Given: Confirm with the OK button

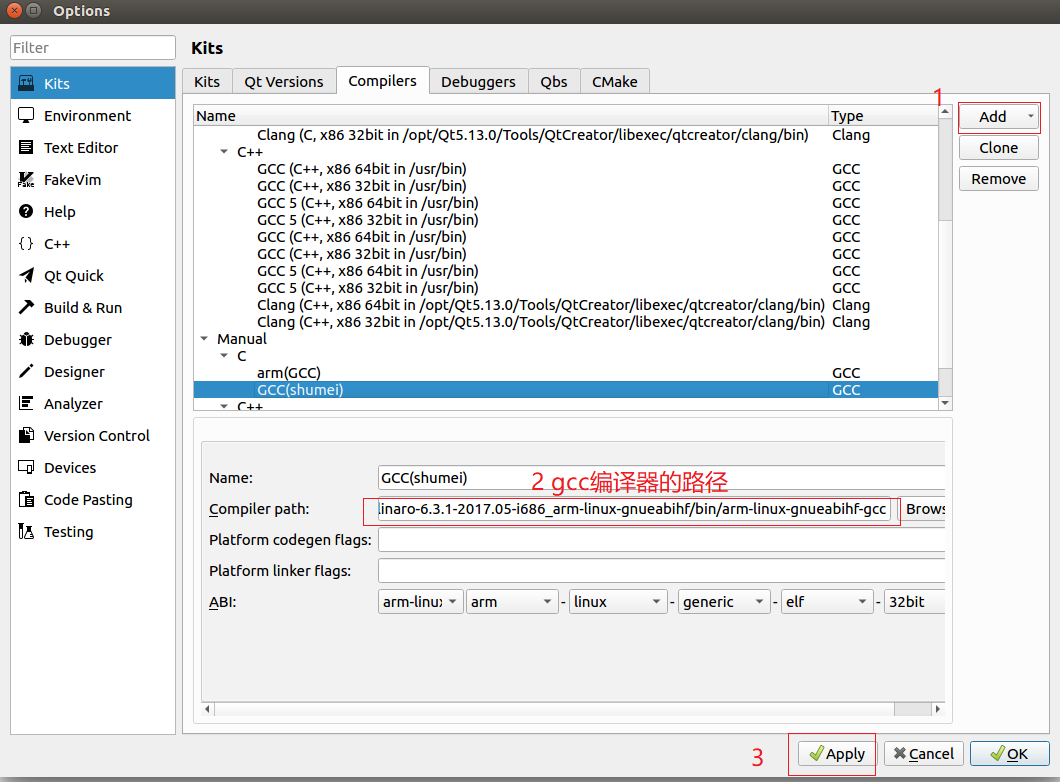Looking at the screenshot, I should point(1009,754).
